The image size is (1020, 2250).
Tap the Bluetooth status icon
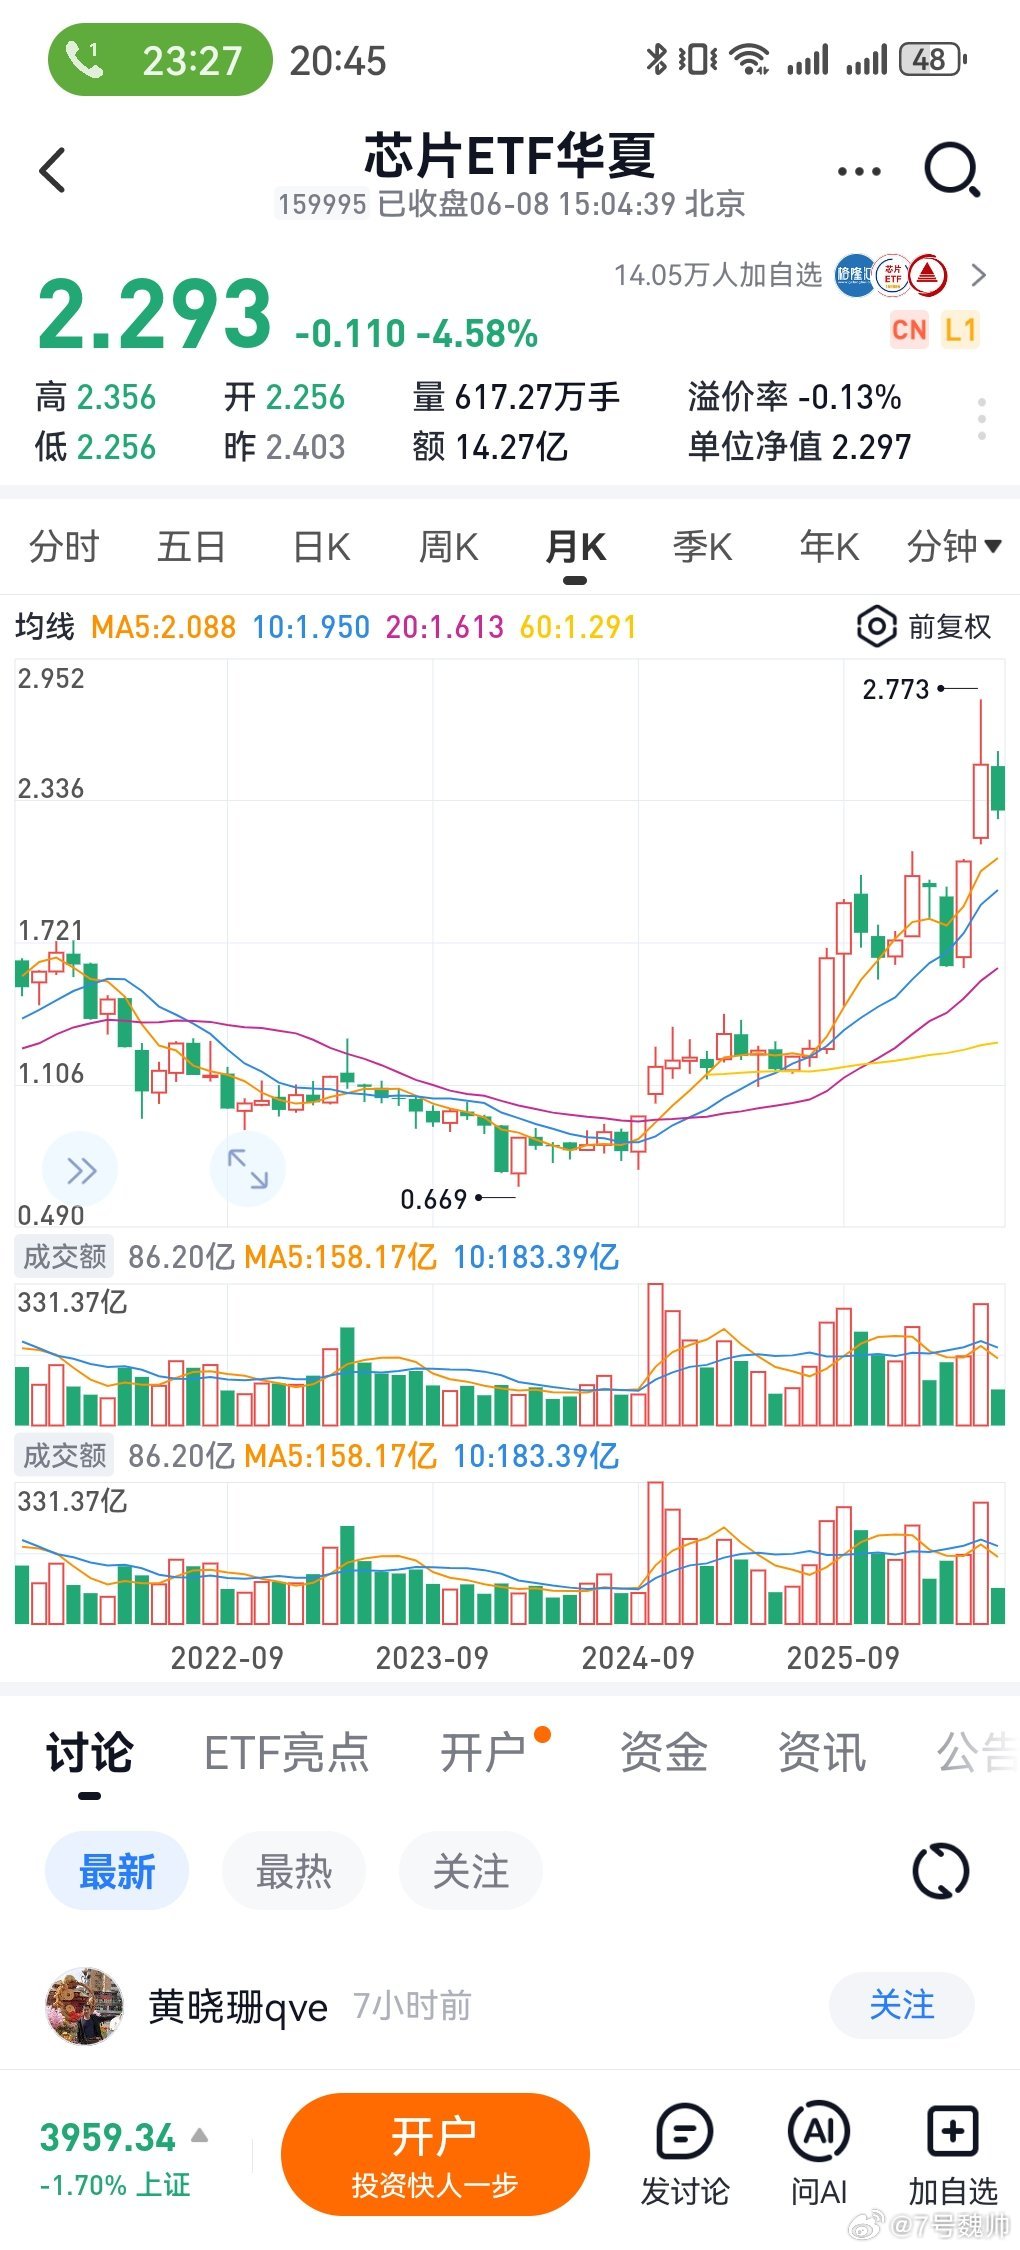(x=656, y=60)
